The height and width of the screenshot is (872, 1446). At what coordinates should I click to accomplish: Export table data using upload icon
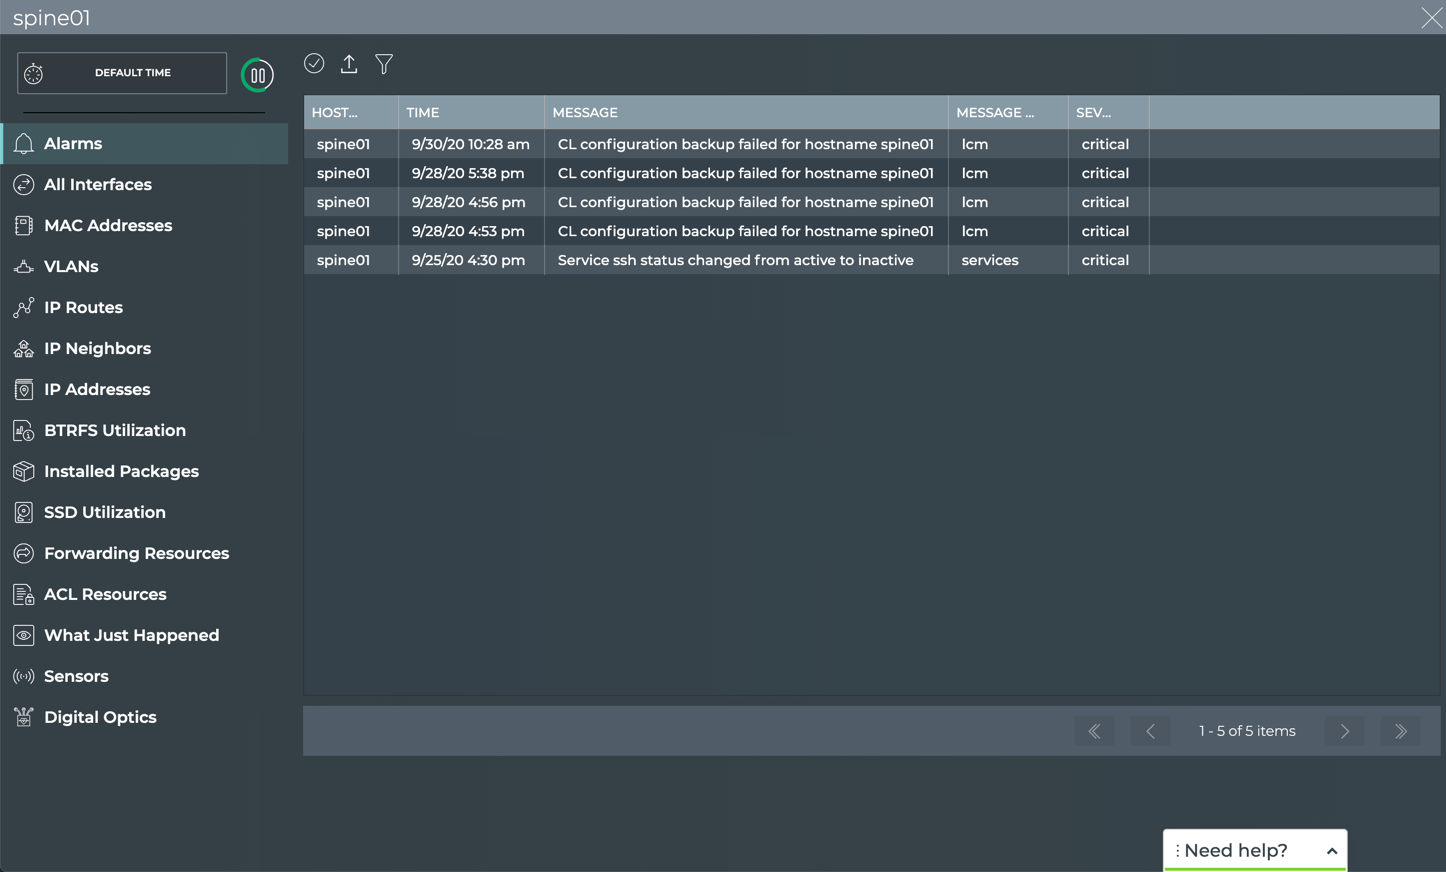pos(349,64)
